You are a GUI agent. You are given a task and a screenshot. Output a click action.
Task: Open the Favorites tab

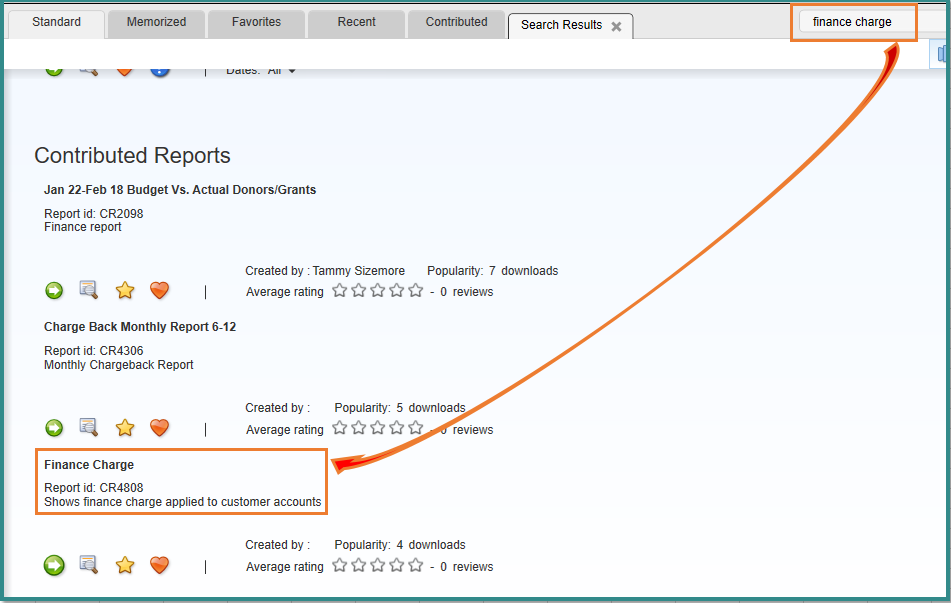point(257,22)
